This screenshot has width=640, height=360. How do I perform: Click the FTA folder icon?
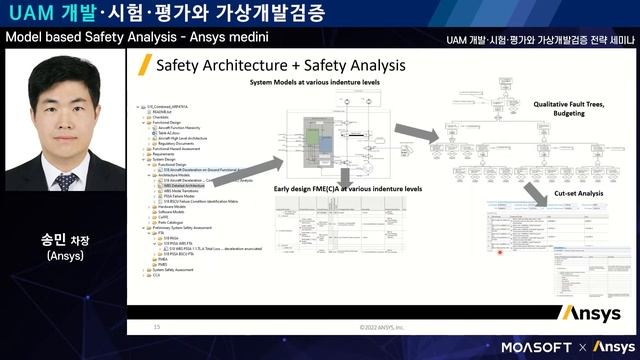pyautogui.click(x=155, y=233)
